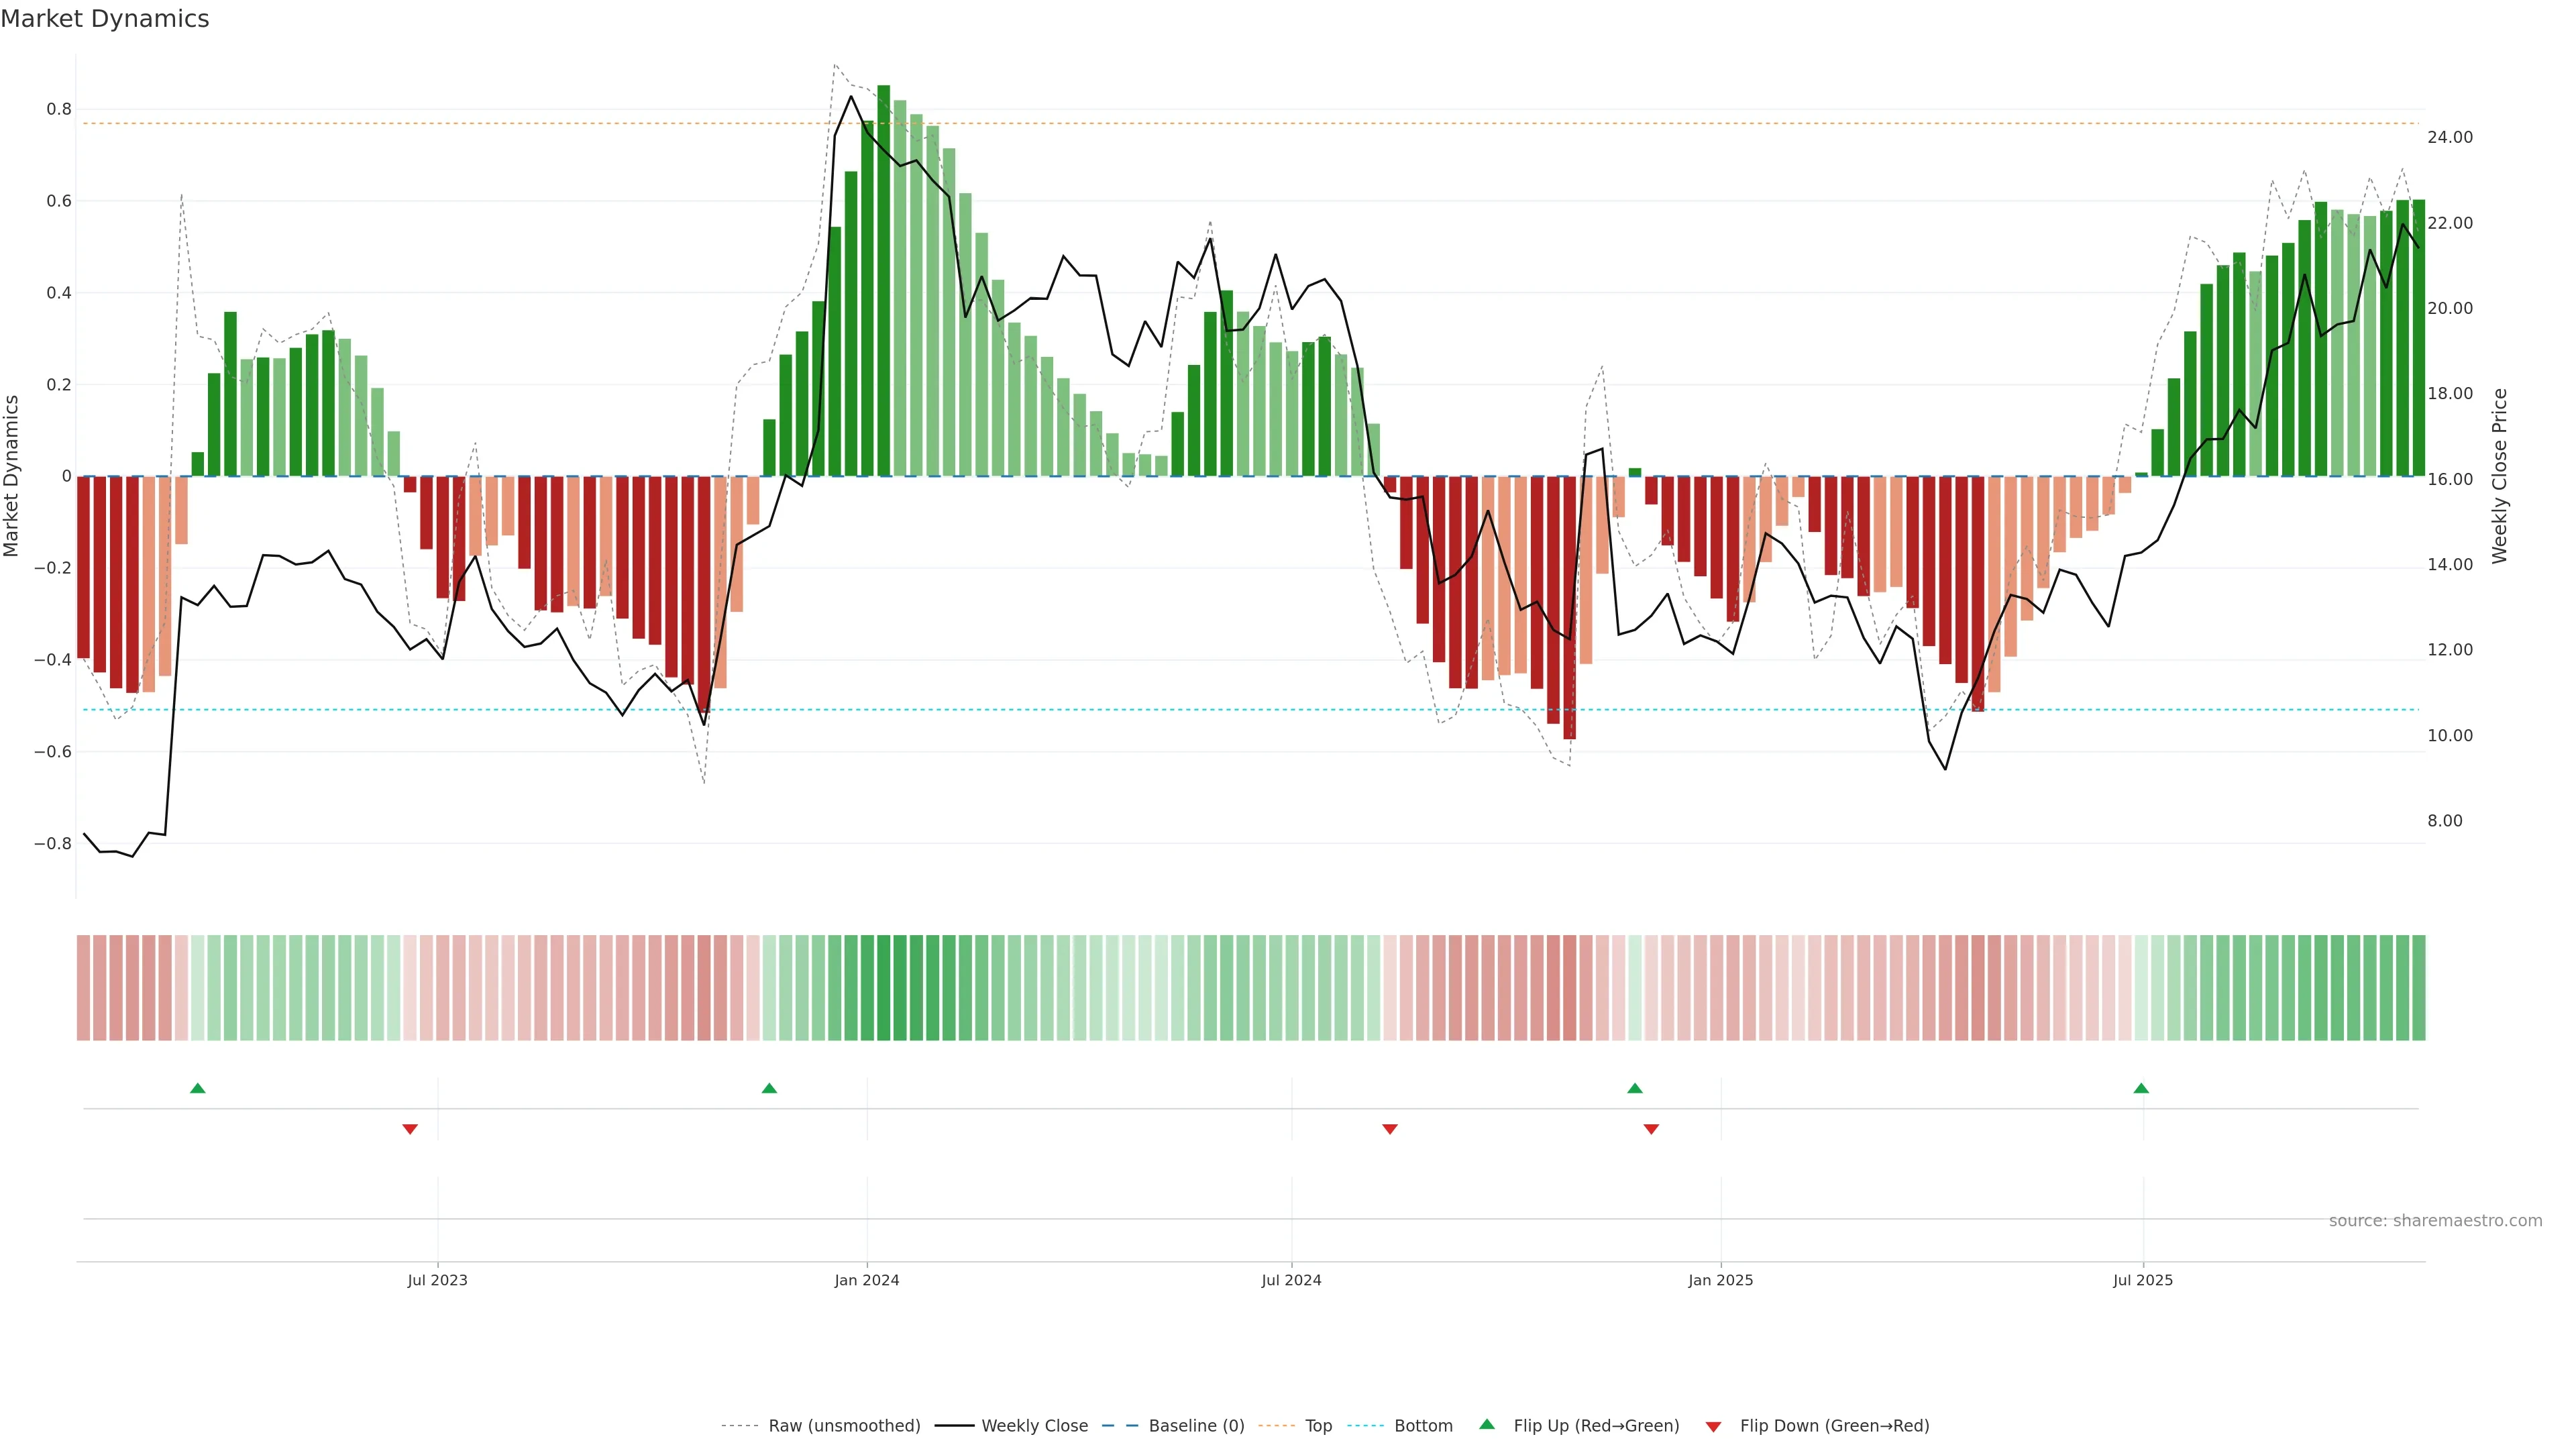Toggle the Baseline (0) legend series
2576x1449 pixels.
[x=1196, y=1426]
